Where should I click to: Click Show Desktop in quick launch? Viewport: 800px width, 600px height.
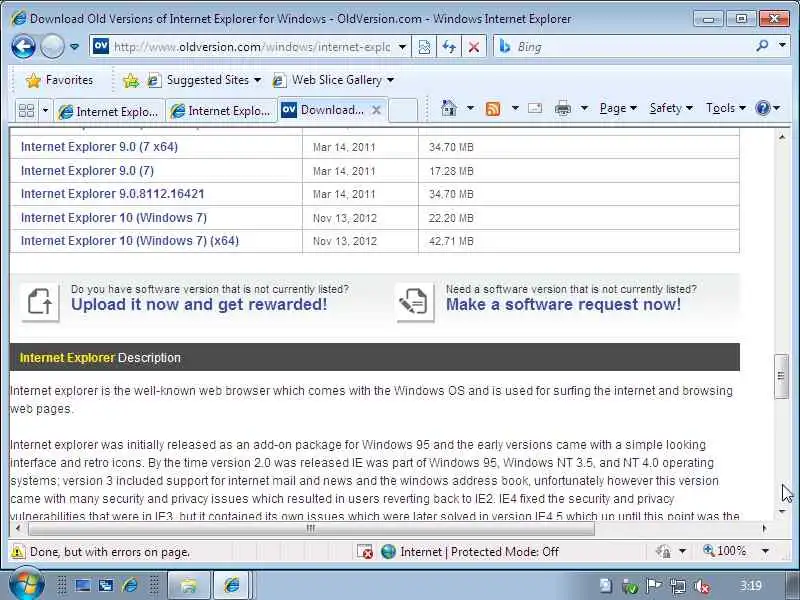(83, 585)
